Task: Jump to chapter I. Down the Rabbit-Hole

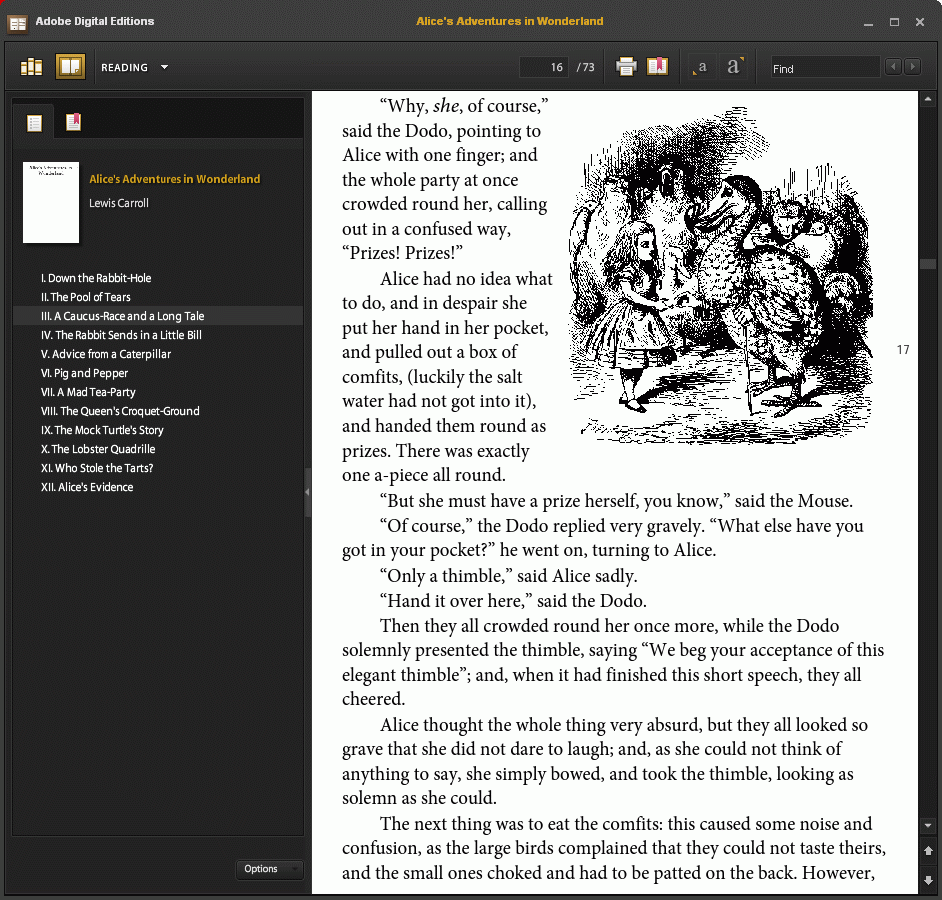Action: click(96, 278)
